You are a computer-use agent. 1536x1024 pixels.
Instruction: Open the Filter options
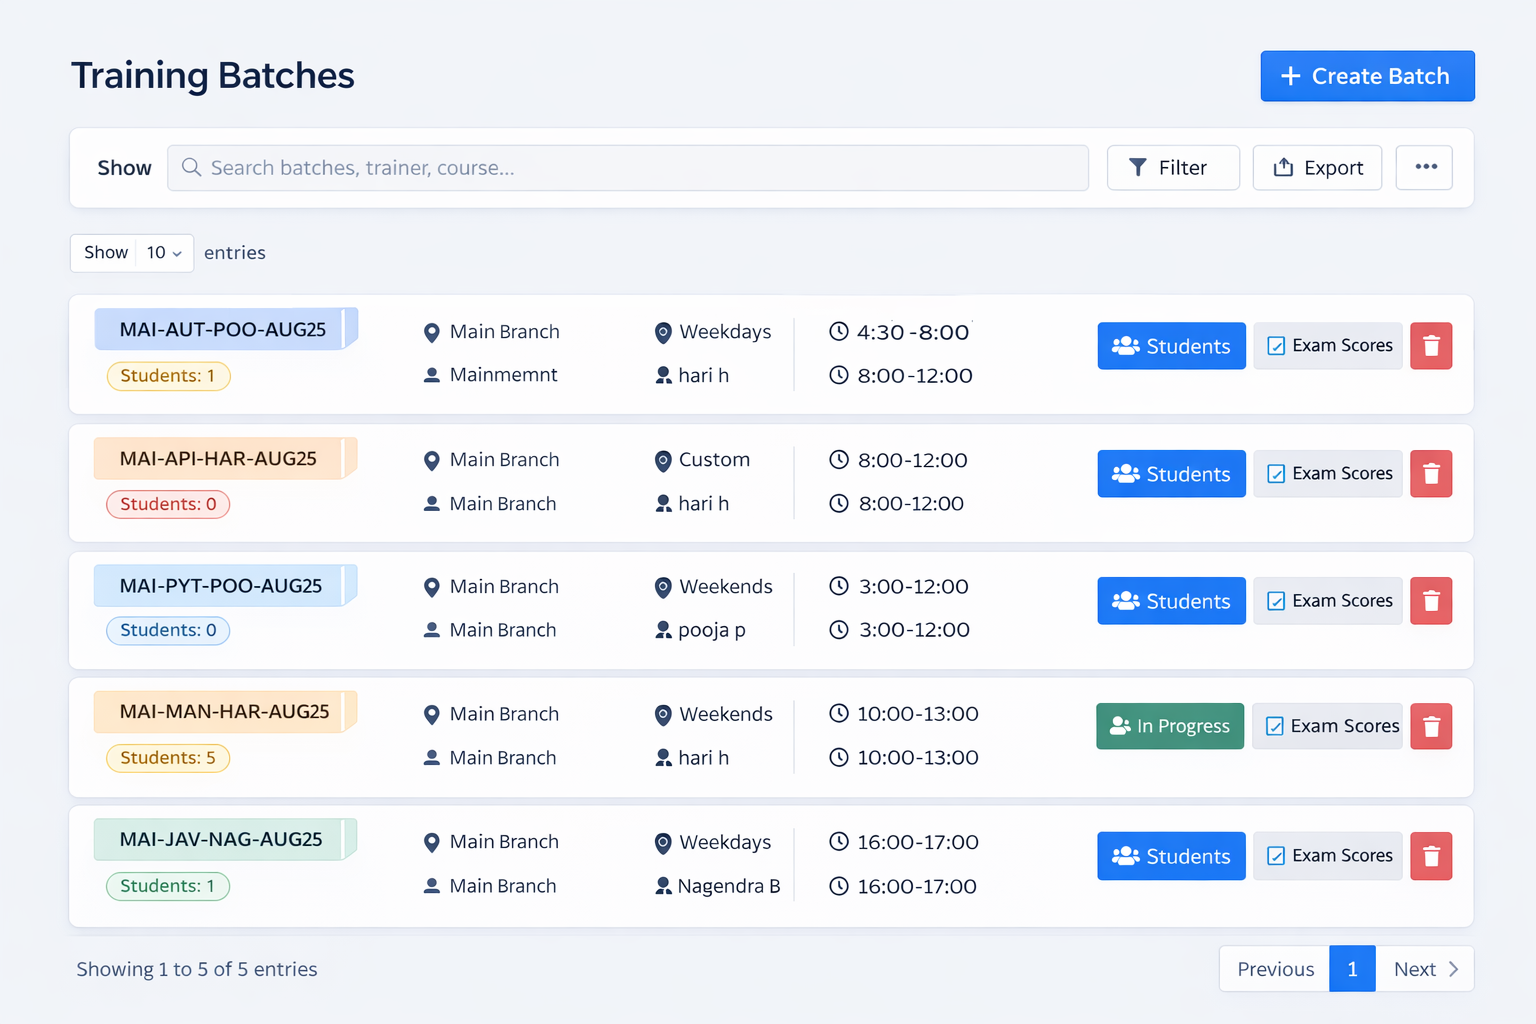coord(1172,168)
